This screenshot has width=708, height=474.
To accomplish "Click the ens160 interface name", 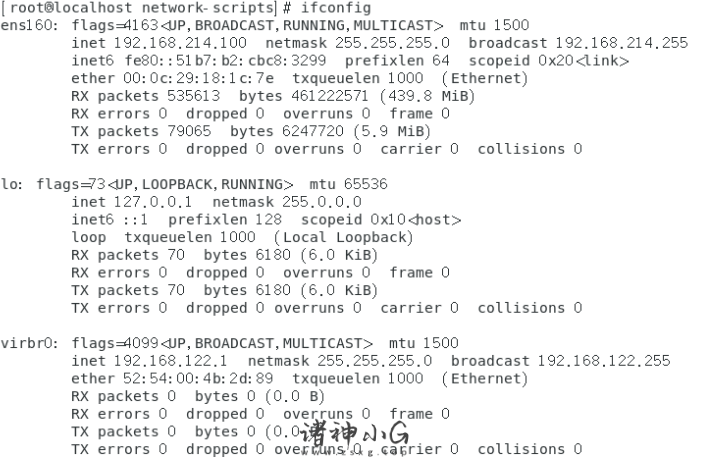I will tap(27, 25).
